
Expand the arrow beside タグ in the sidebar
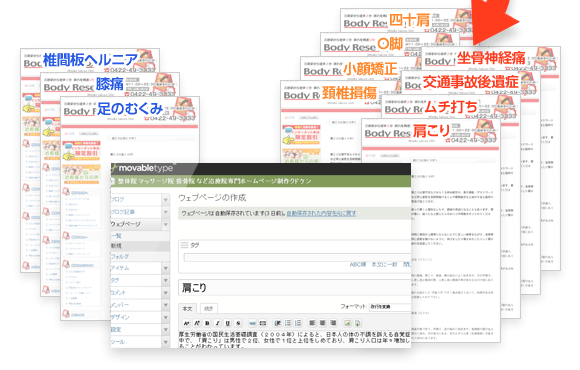166,280
